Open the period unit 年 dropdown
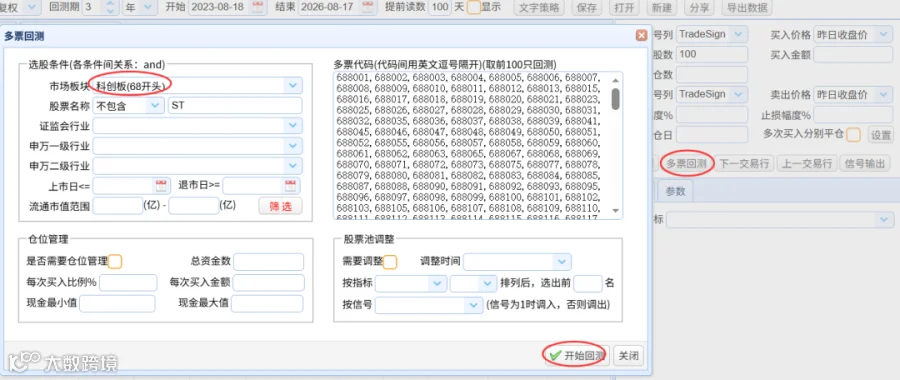Screen dimensions: 900x380 (x=148, y=7)
